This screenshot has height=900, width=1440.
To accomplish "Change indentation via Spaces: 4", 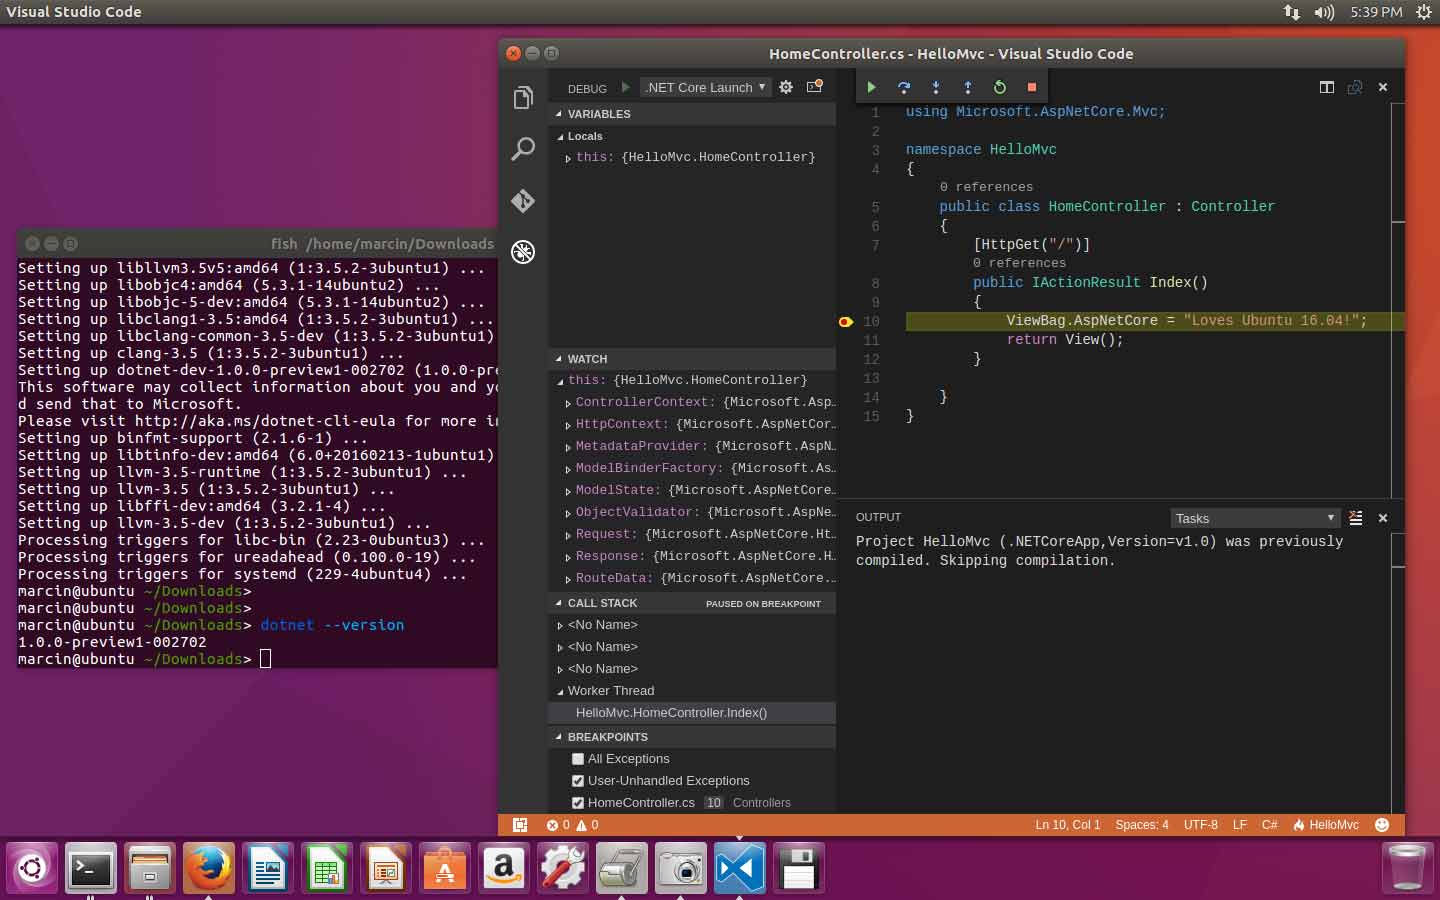I will [1141, 825].
